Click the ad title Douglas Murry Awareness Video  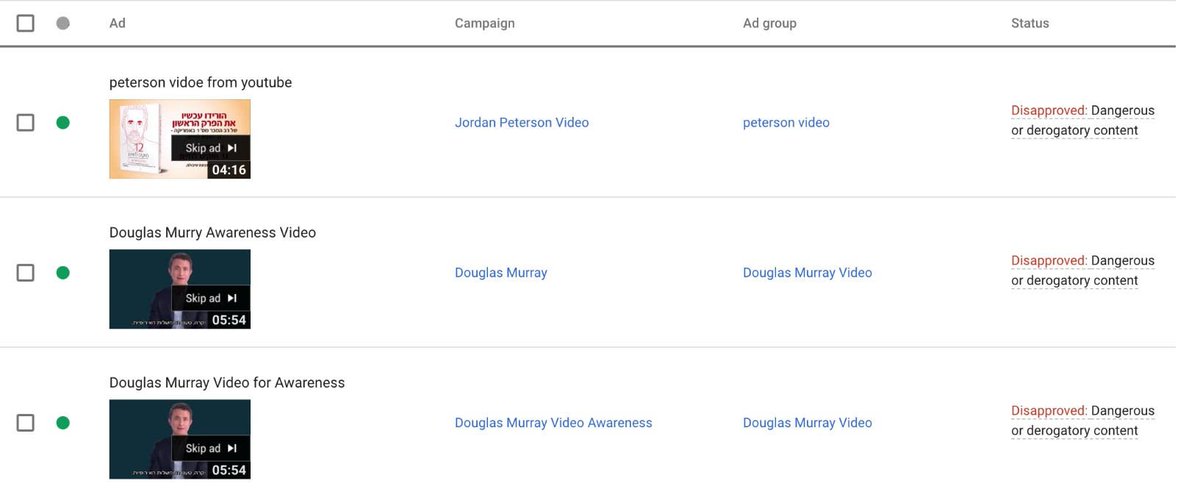click(x=213, y=233)
